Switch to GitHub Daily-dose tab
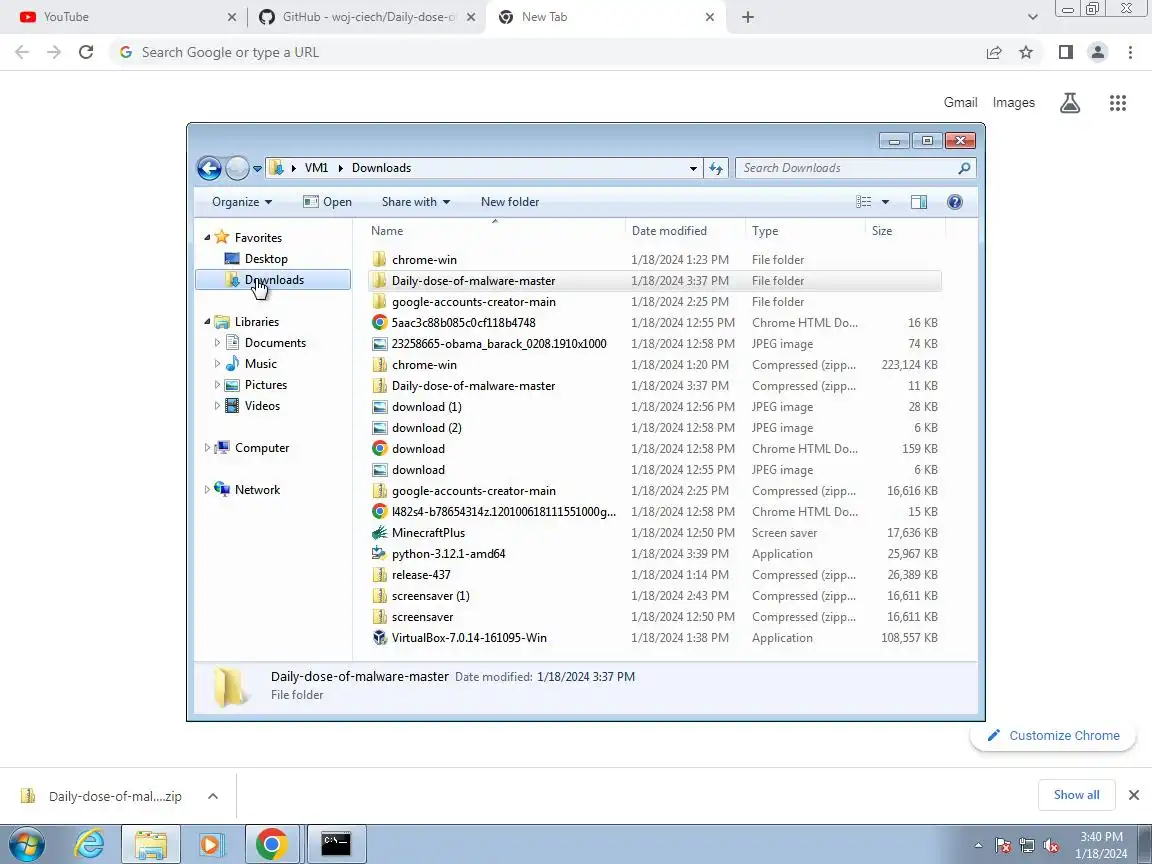 [367, 17]
